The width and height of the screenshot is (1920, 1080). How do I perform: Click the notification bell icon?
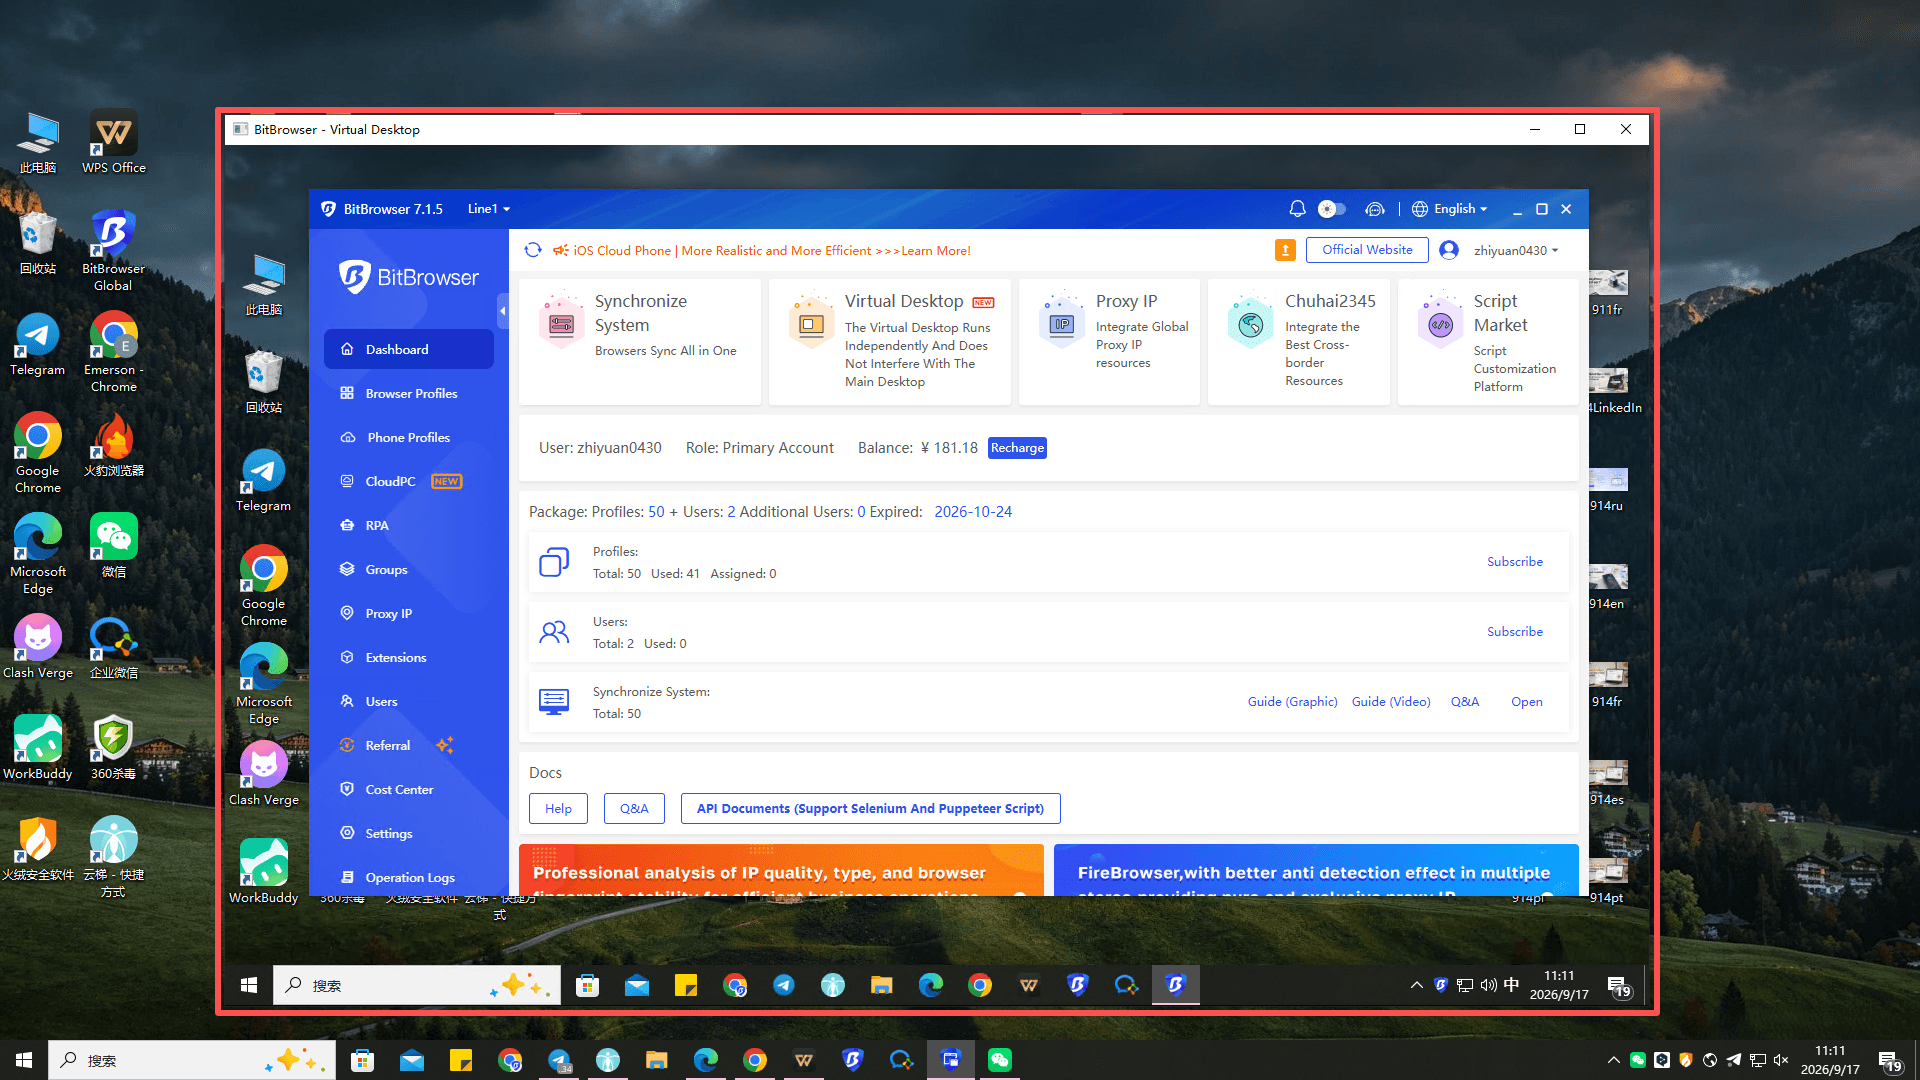coord(1297,209)
